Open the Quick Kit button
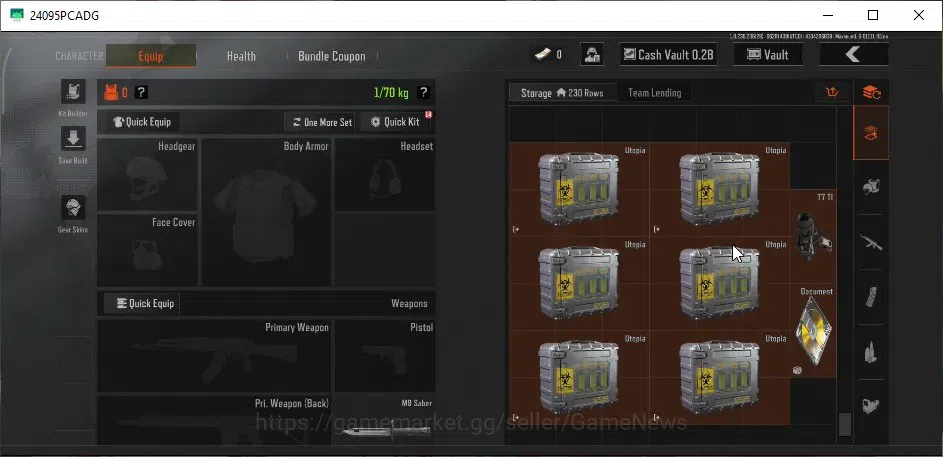The height and width of the screenshot is (457, 943). 395,122
